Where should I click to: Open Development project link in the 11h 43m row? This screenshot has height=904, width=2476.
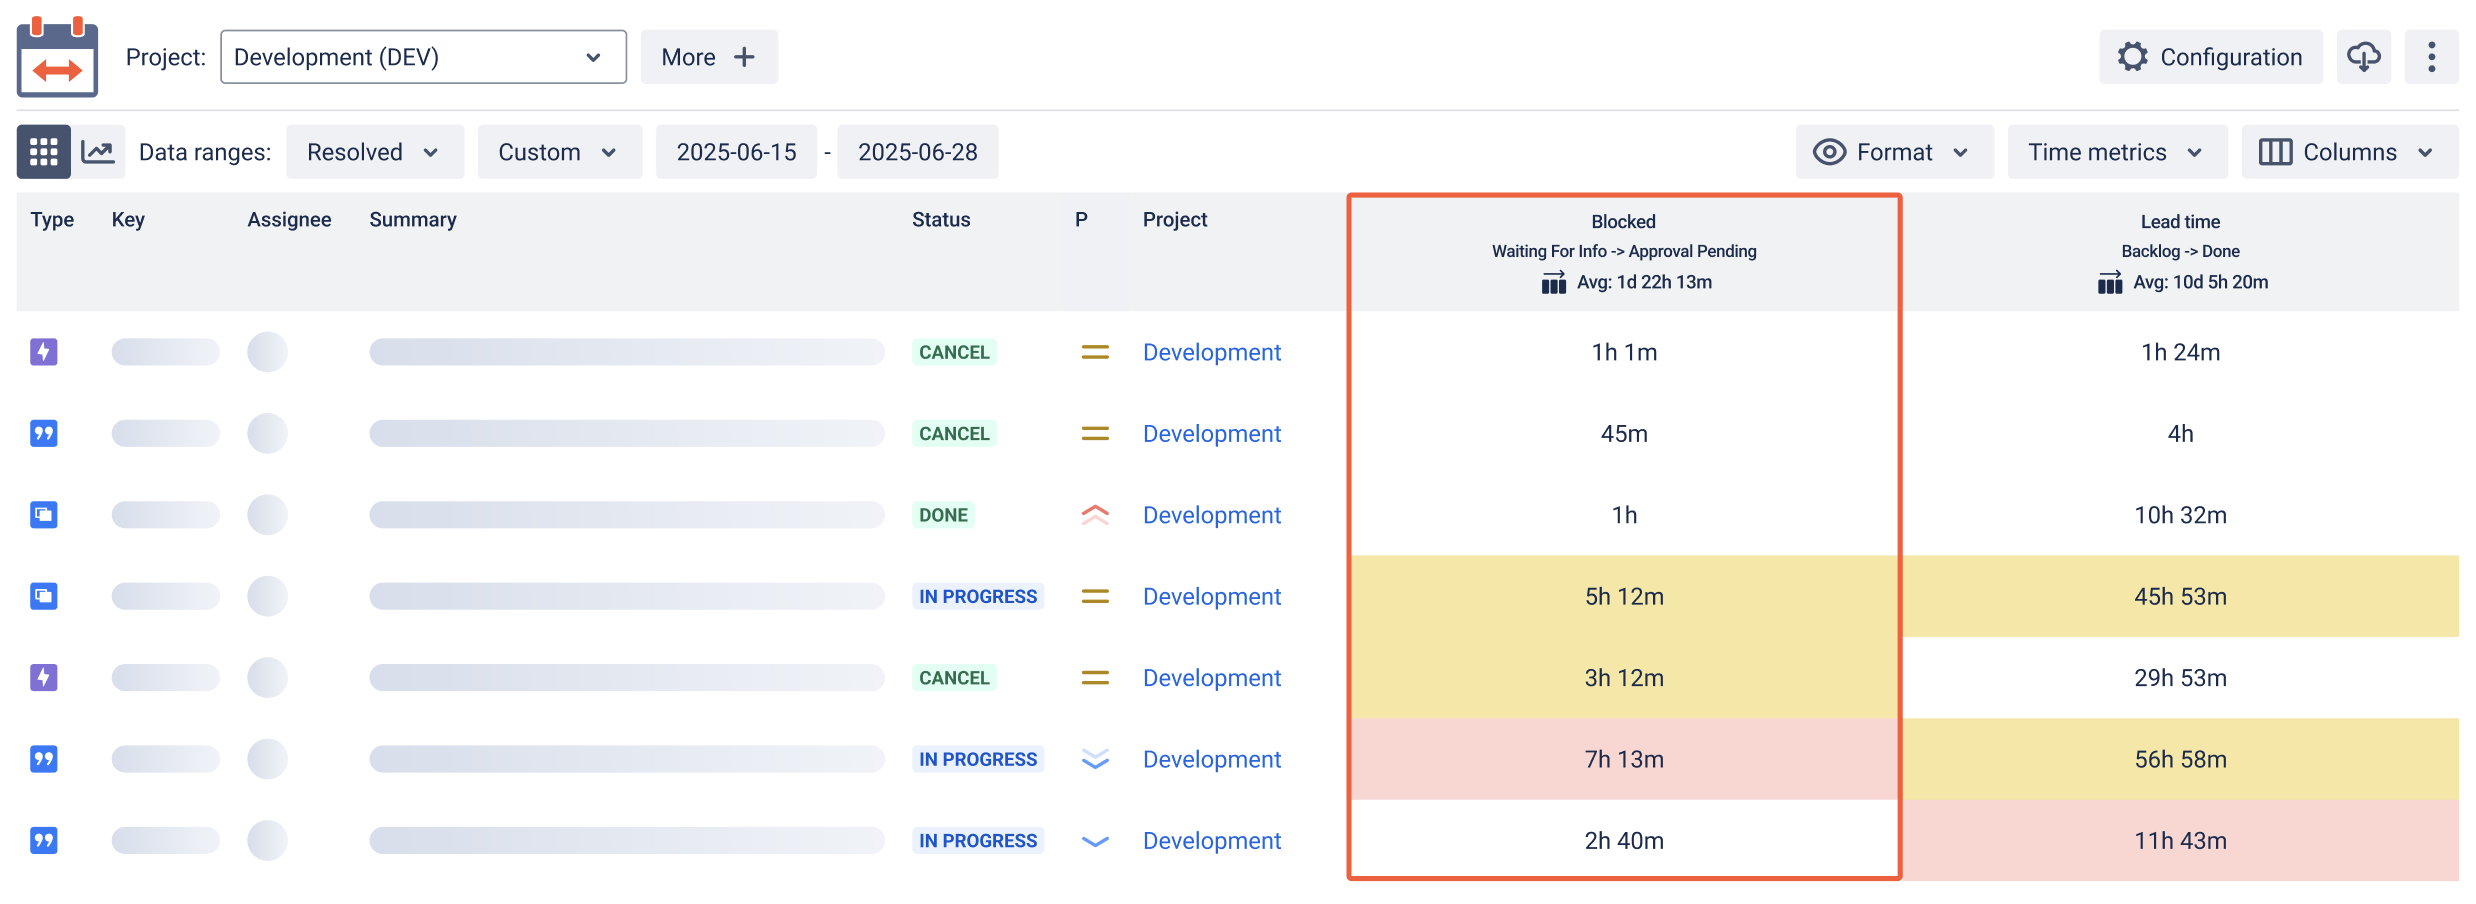pos(1211,841)
